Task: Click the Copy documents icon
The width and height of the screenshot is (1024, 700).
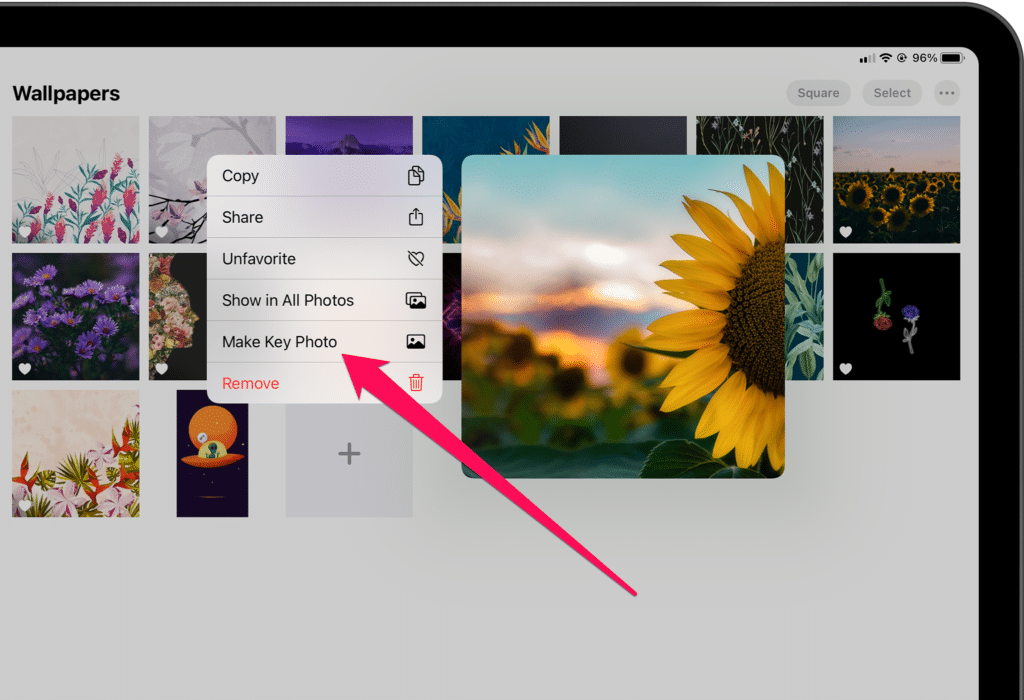Action: point(416,176)
